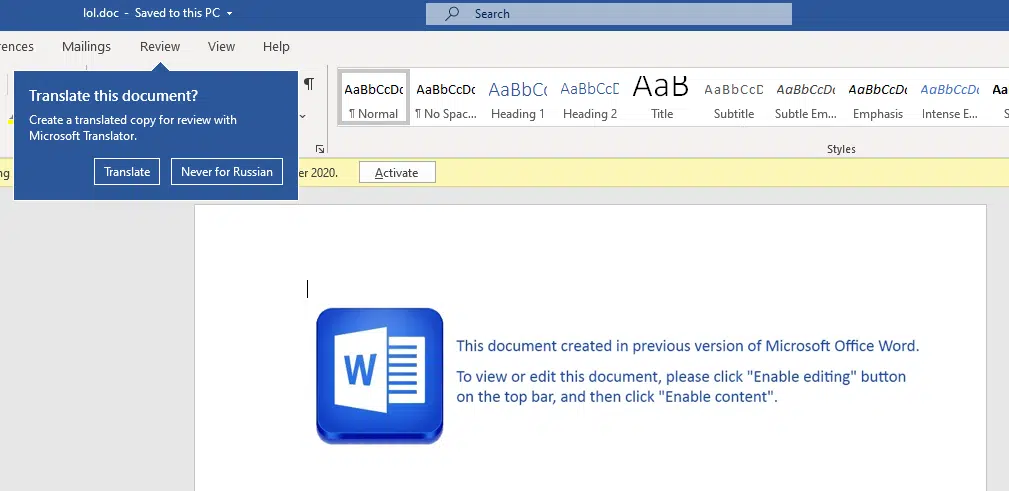1009x491 pixels.
Task: Click the magnifier icon in Search
Action: pos(452,14)
